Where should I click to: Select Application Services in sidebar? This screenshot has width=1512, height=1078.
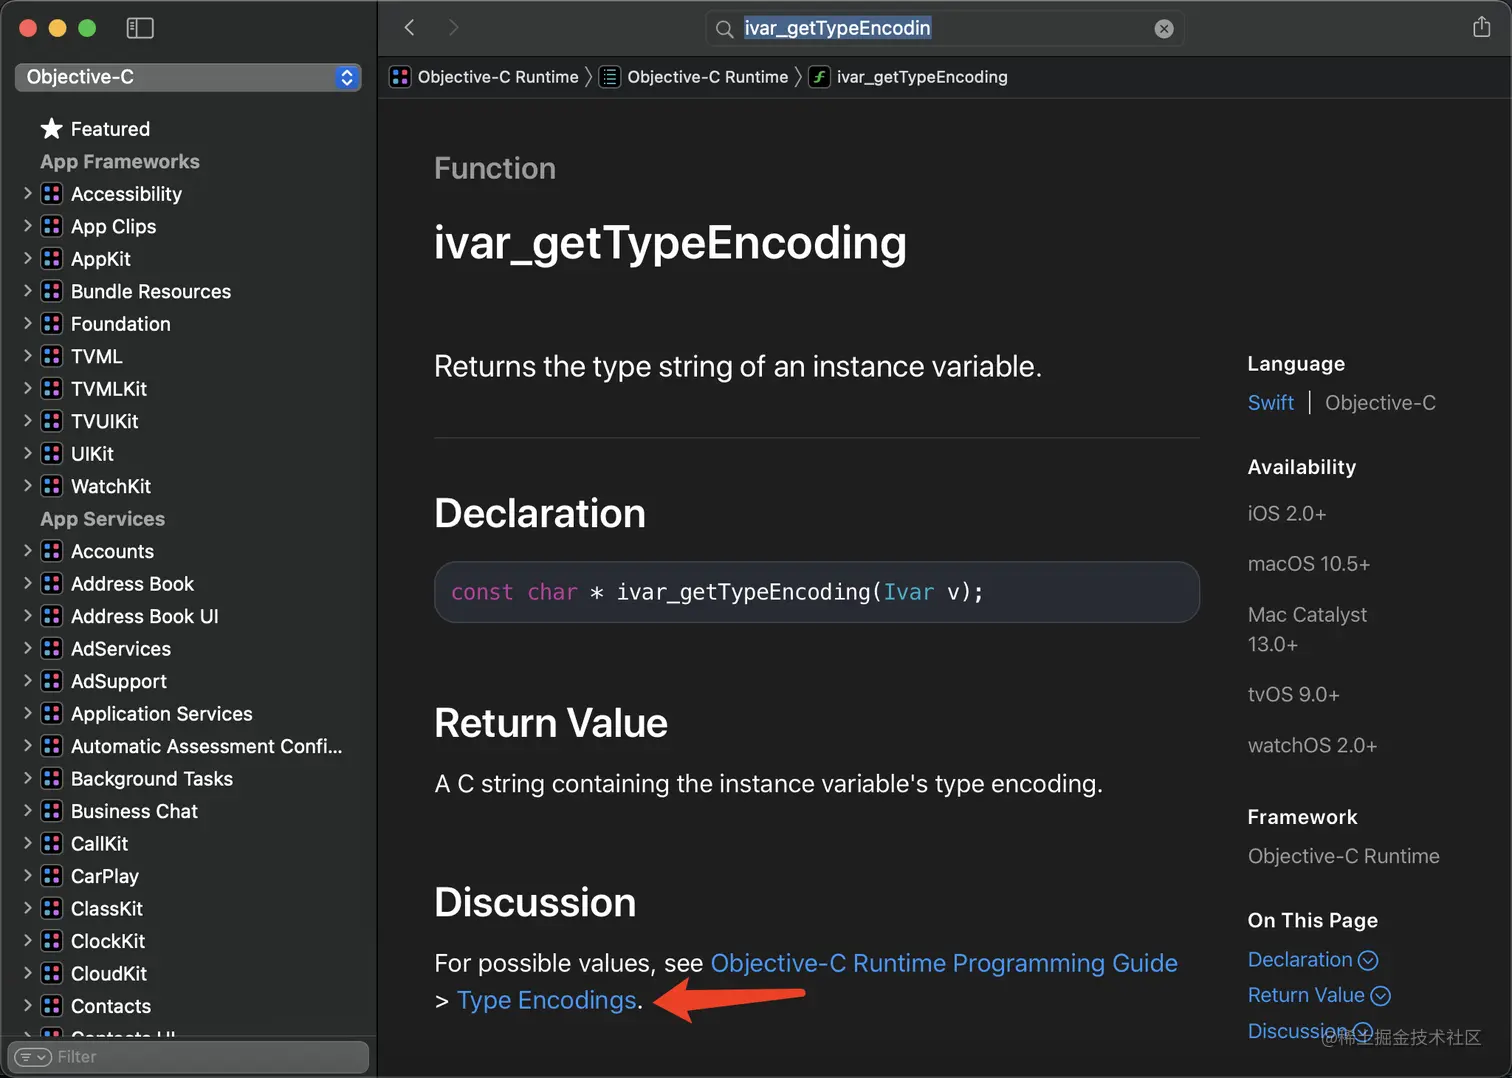point(162,714)
